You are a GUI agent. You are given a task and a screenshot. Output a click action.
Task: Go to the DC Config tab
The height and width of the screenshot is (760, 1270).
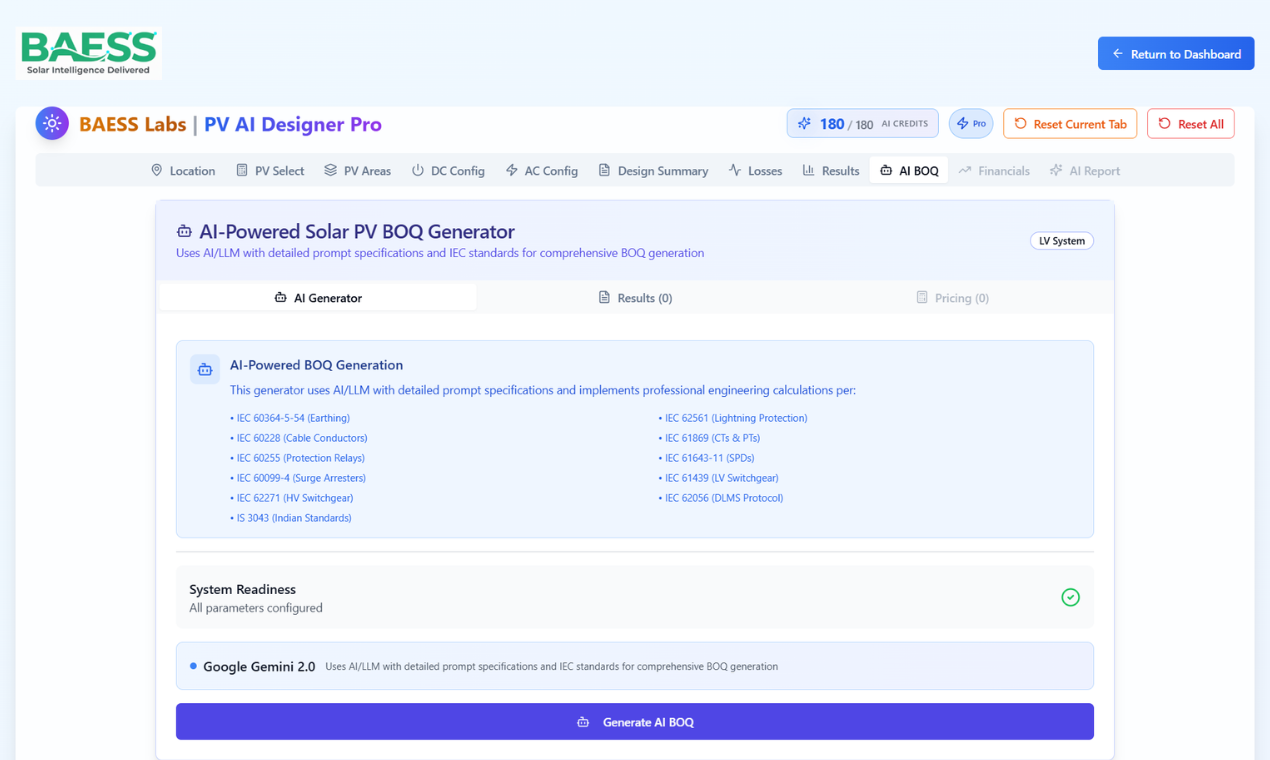tap(448, 171)
